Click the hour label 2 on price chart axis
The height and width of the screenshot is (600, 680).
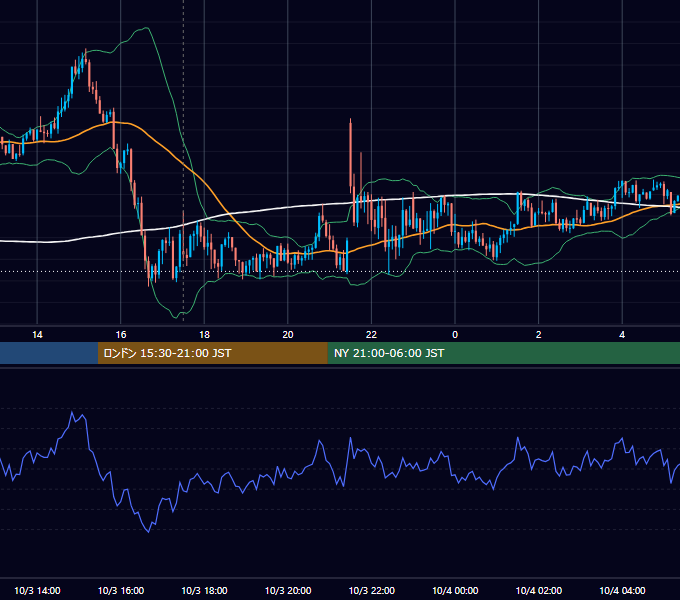[x=539, y=335]
